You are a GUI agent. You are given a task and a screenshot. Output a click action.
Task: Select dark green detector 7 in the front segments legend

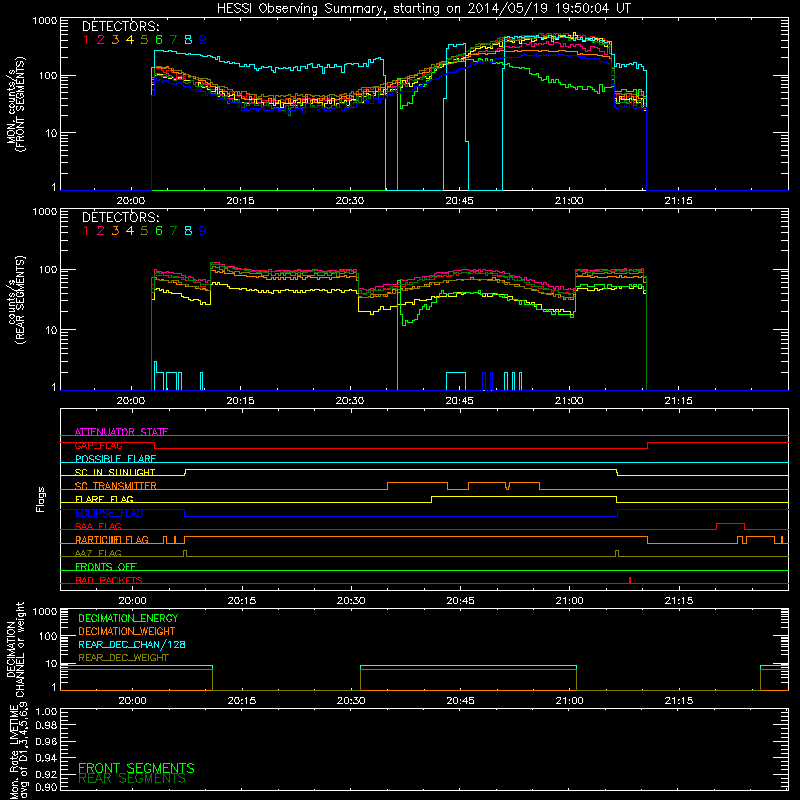(x=173, y=40)
